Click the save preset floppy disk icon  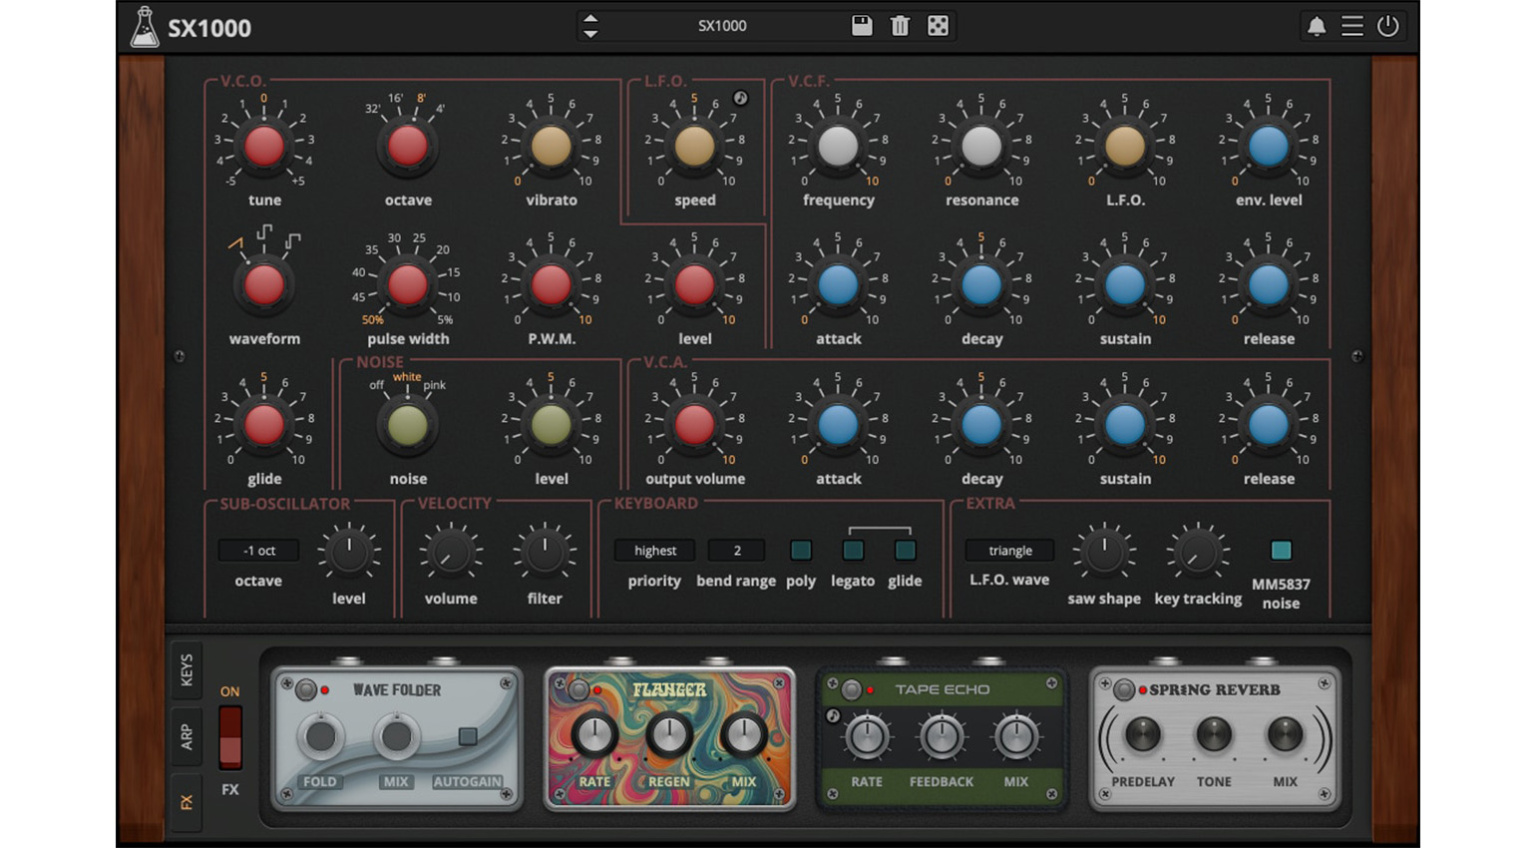click(x=862, y=26)
